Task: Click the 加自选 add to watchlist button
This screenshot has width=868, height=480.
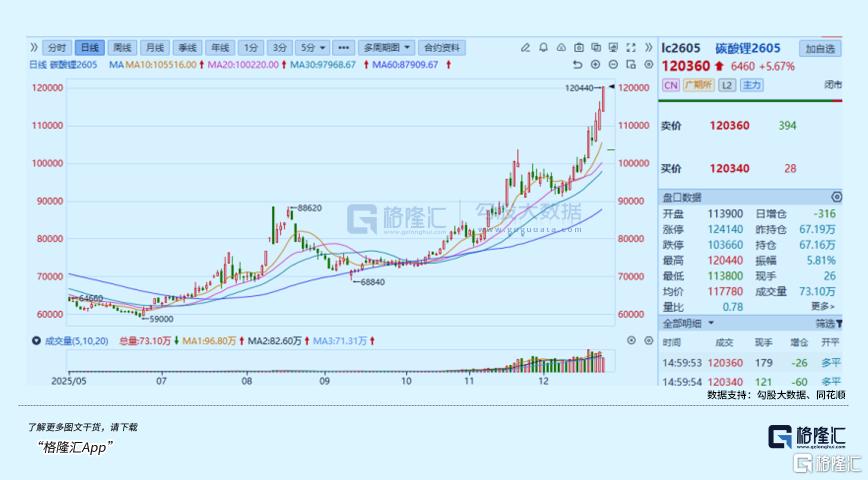Action: (820, 48)
